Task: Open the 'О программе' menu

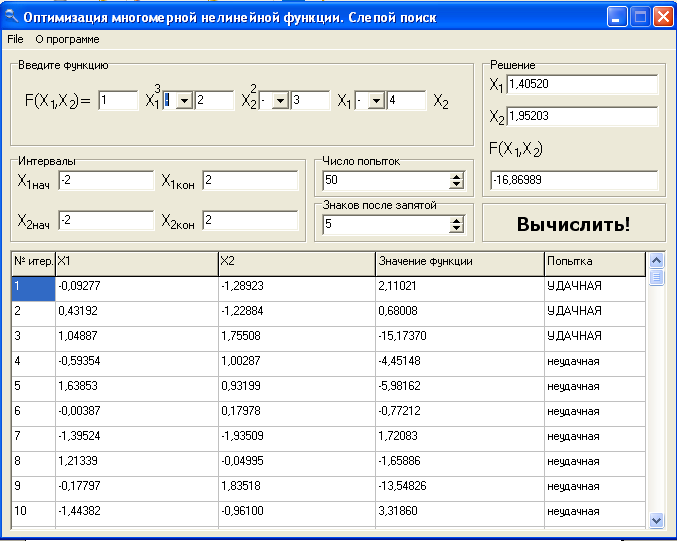Action: click(67, 39)
